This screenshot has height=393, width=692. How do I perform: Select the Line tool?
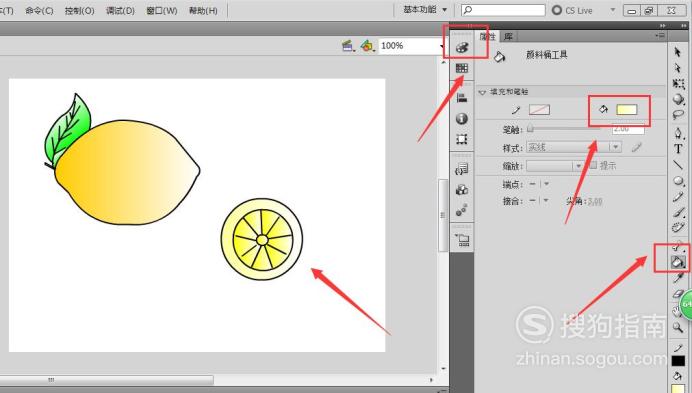(678, 165)
